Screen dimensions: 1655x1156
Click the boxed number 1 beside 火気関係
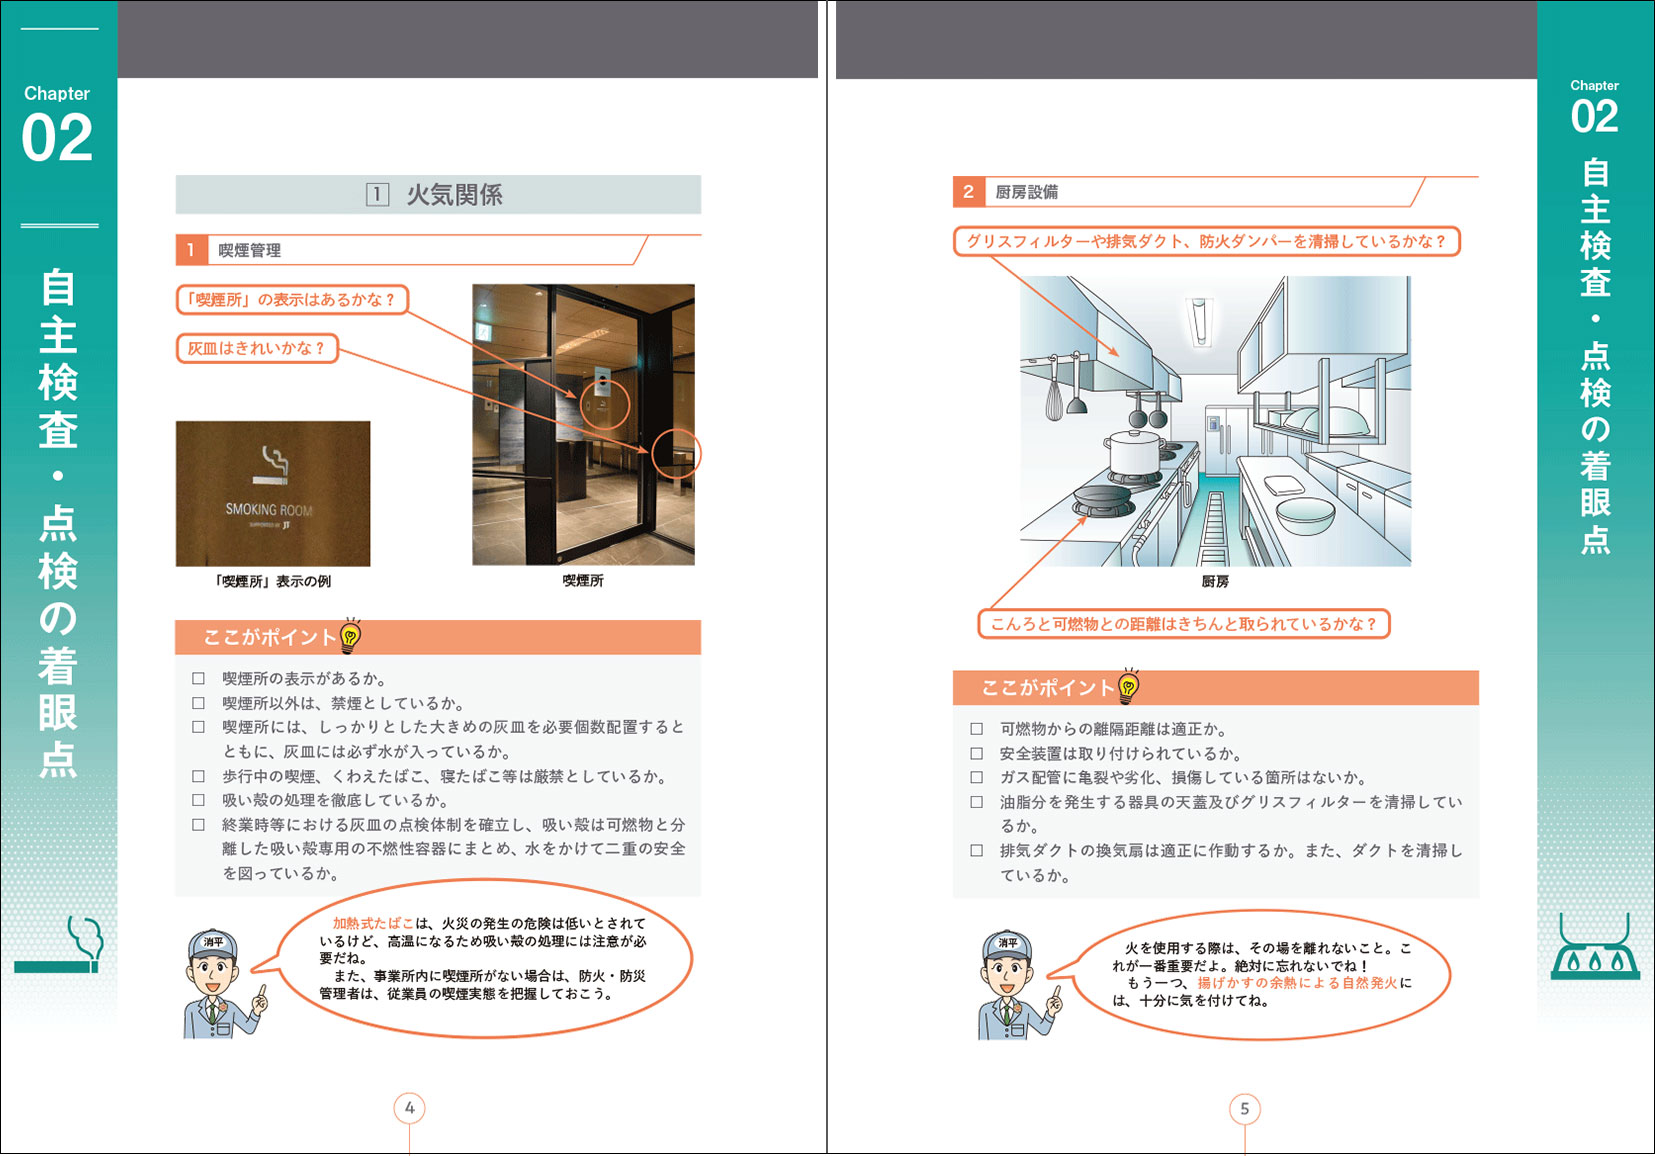point(377,194)
